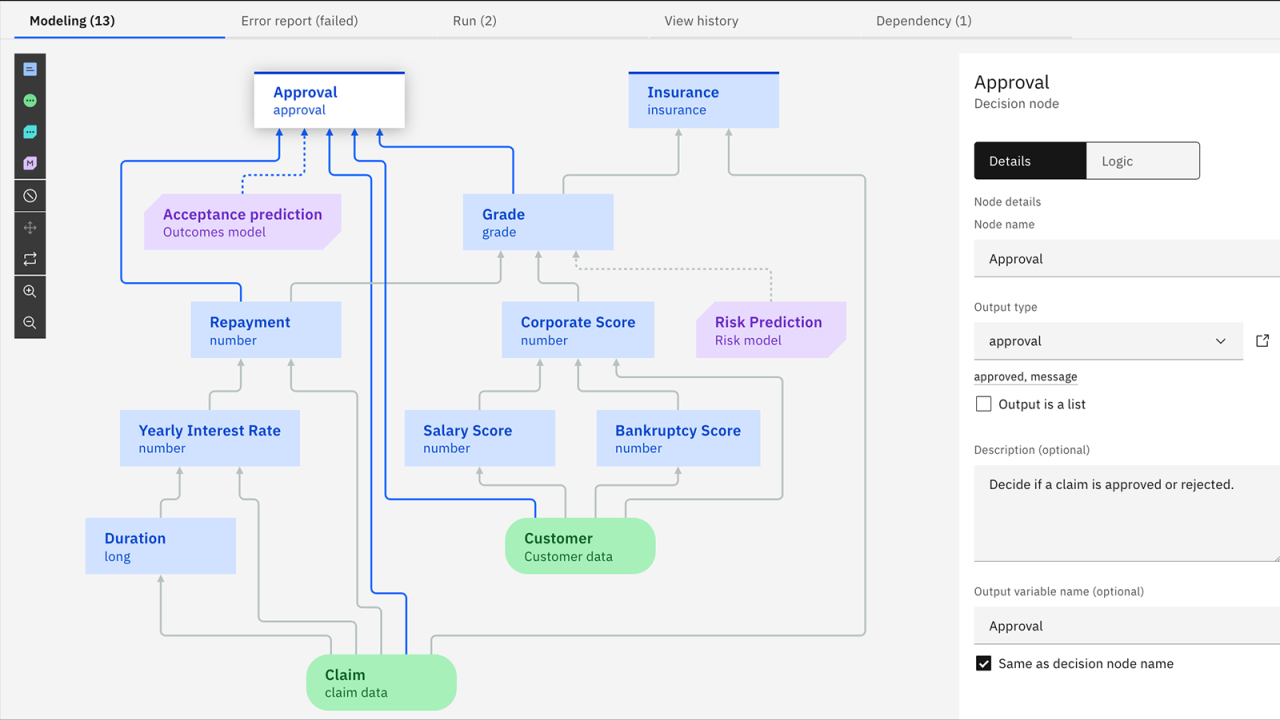The image size is (1280, 720).
Task: Click the approved, message link
Action: (1025, 376)
